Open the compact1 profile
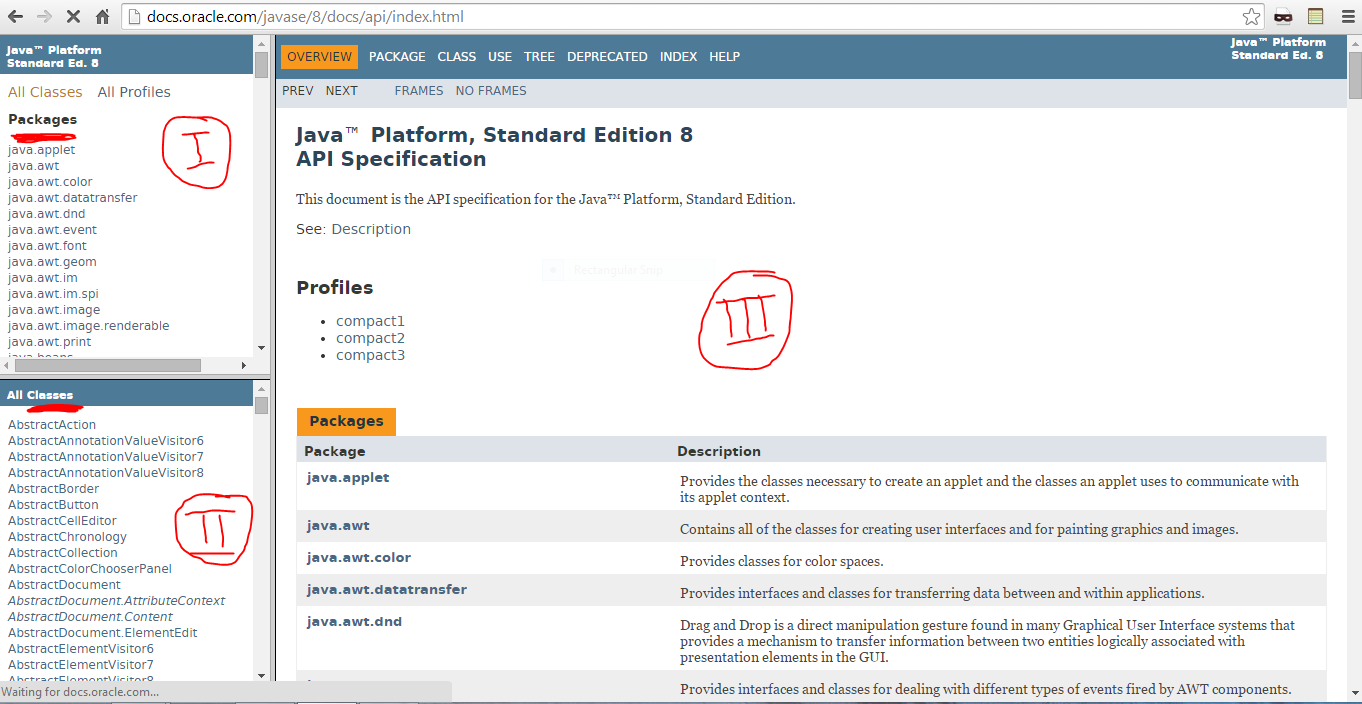The height and width of the screenshot is (704, 1362). tap(370, 321)
